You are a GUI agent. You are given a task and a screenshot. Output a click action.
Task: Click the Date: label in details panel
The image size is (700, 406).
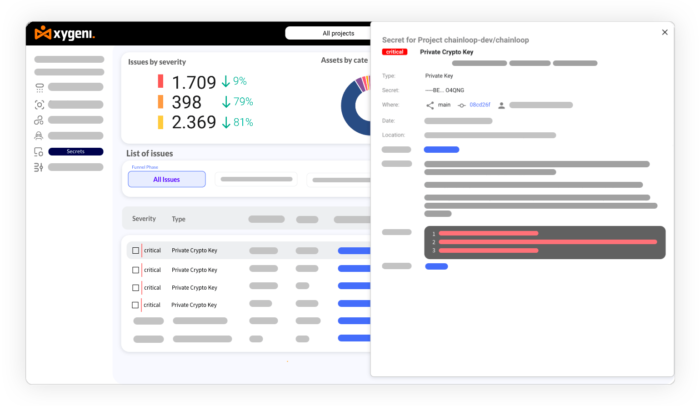[x=388, y=121]
